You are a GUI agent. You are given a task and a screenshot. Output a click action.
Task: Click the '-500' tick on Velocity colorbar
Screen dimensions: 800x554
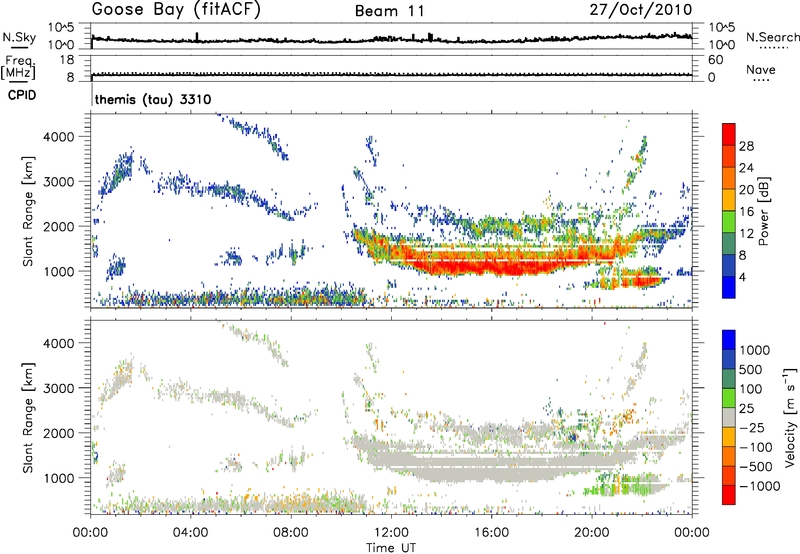756,466
